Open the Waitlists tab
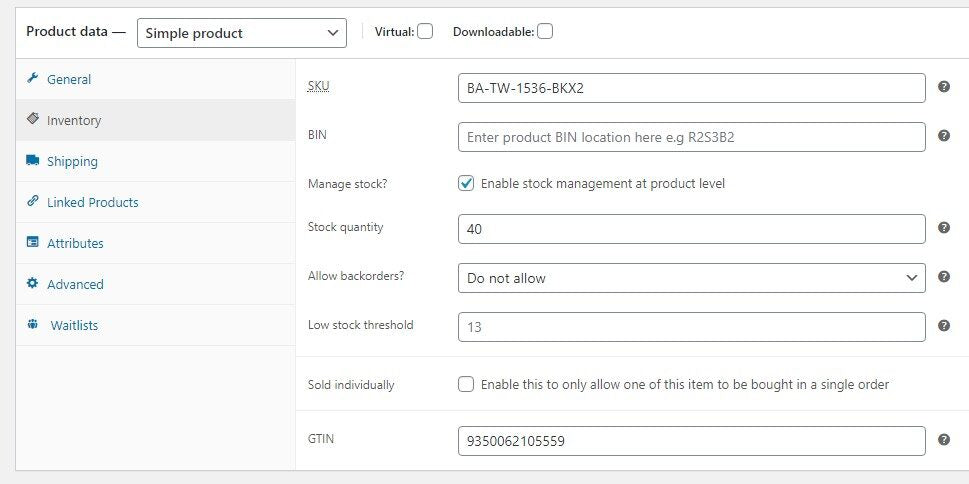 [x=74, y=325]
